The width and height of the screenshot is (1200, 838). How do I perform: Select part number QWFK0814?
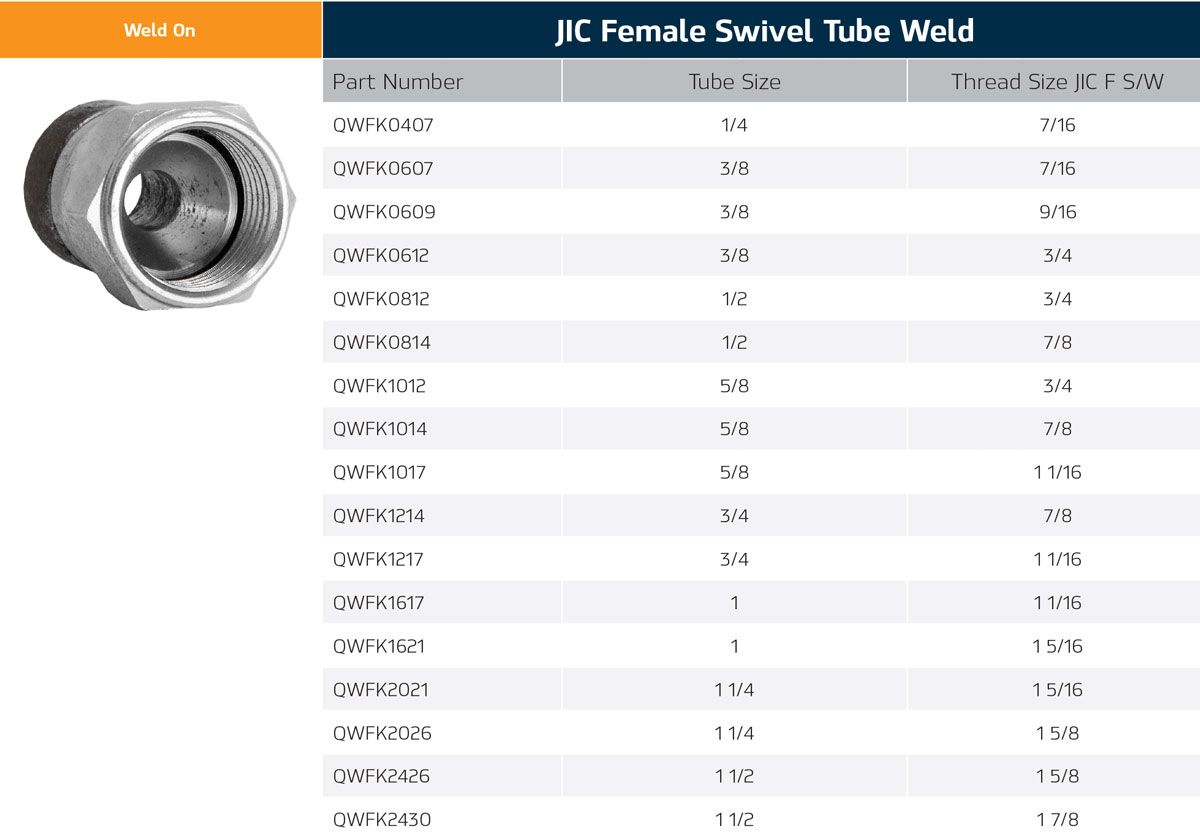click(382, 343)
